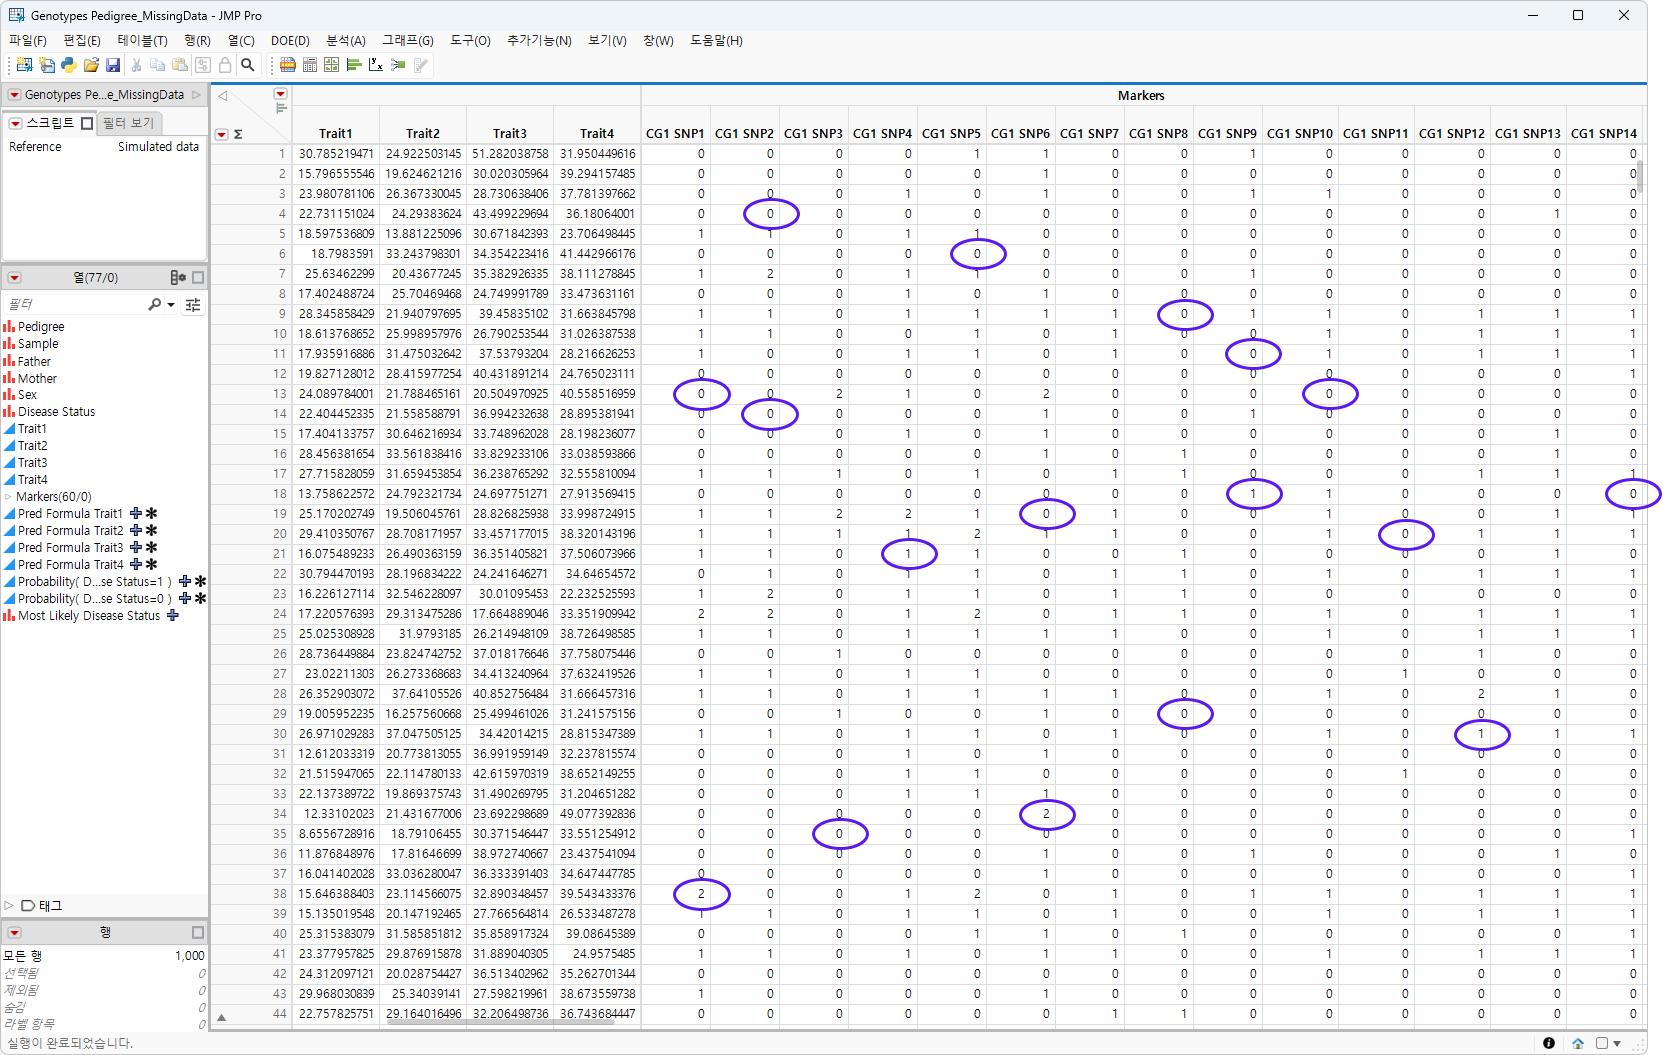
Task: Expand the 태그 section
Action: click(x=9, y=906)
